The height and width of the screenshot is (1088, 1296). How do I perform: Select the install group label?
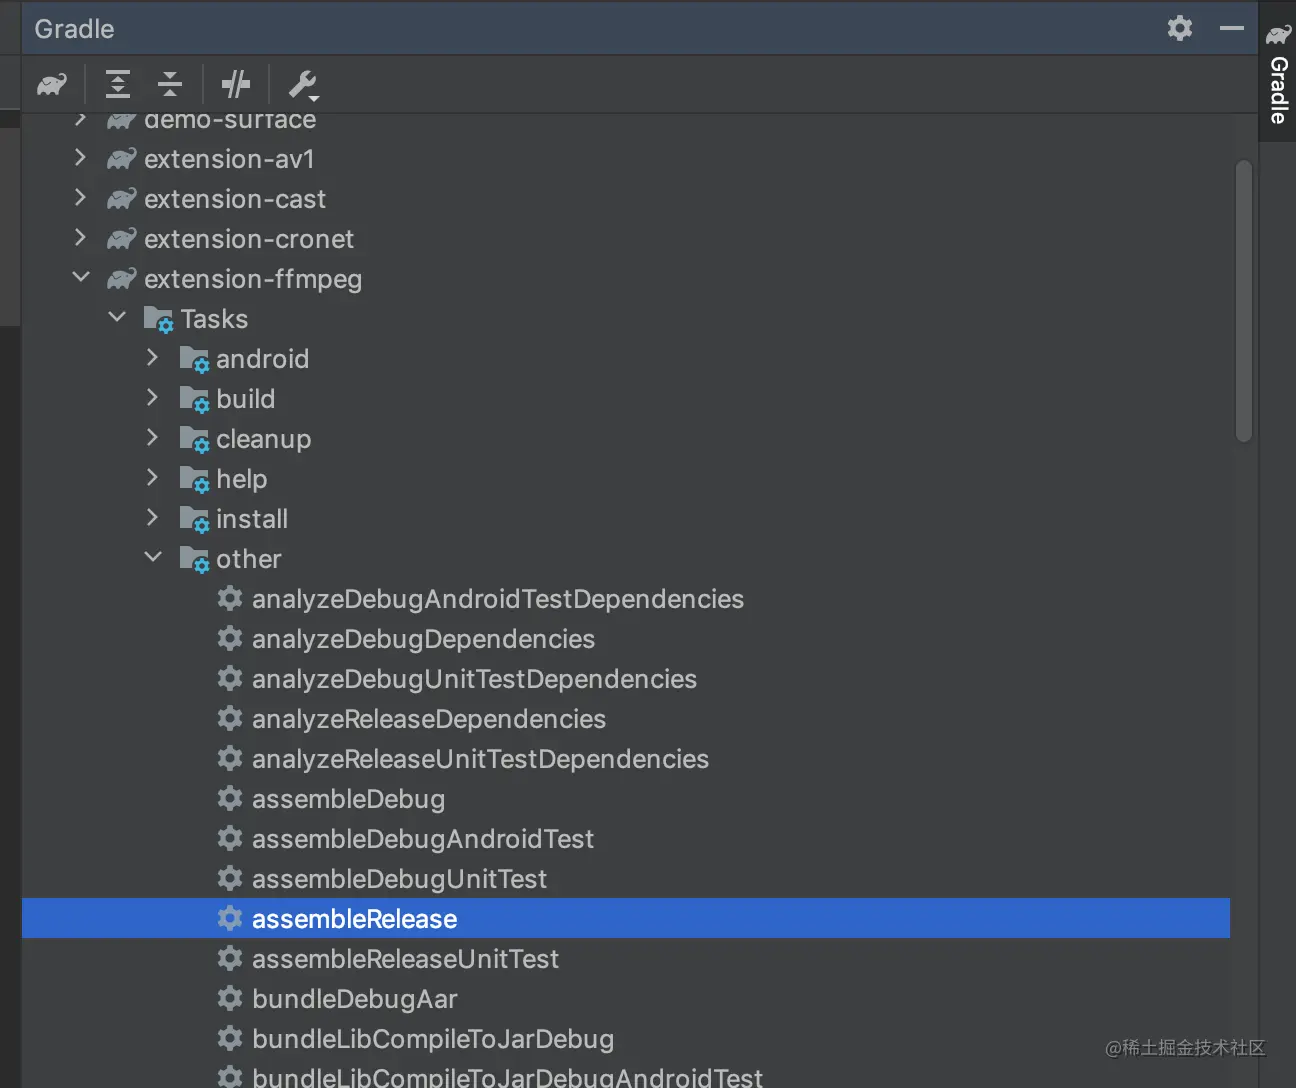coord(252,519)
